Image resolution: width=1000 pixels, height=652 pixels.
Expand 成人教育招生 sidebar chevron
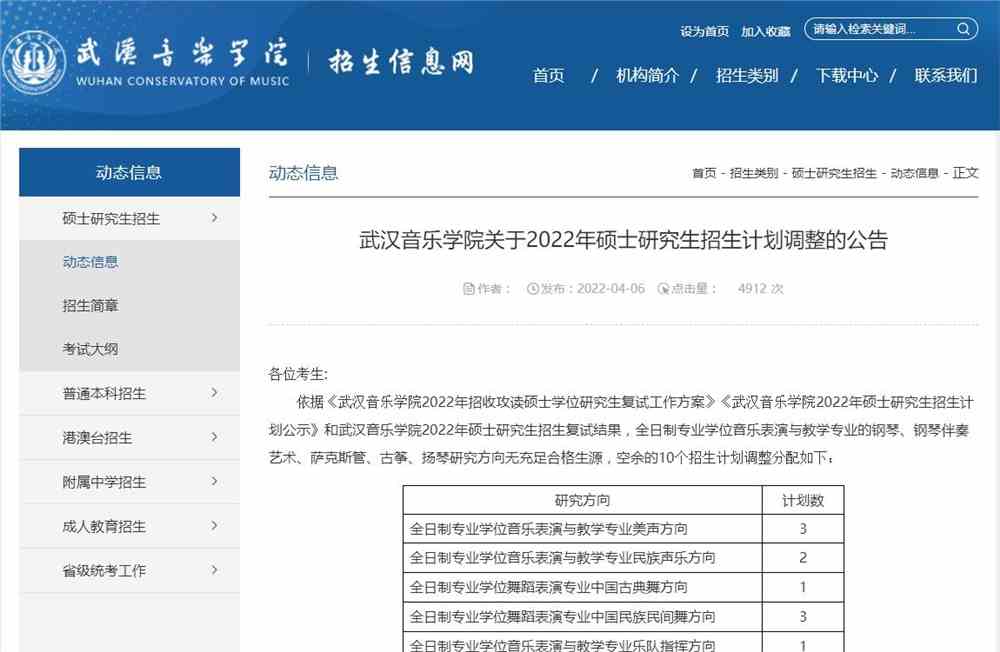(214, 526)
